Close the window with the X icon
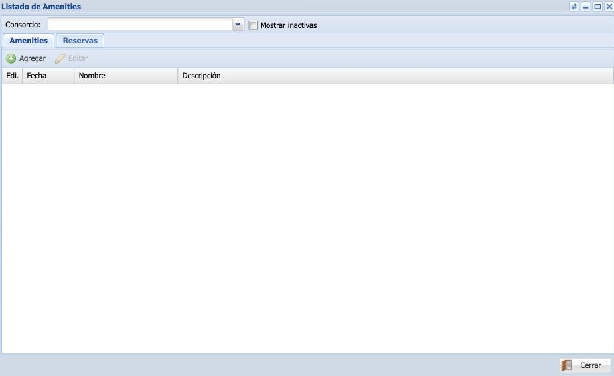 609,7
